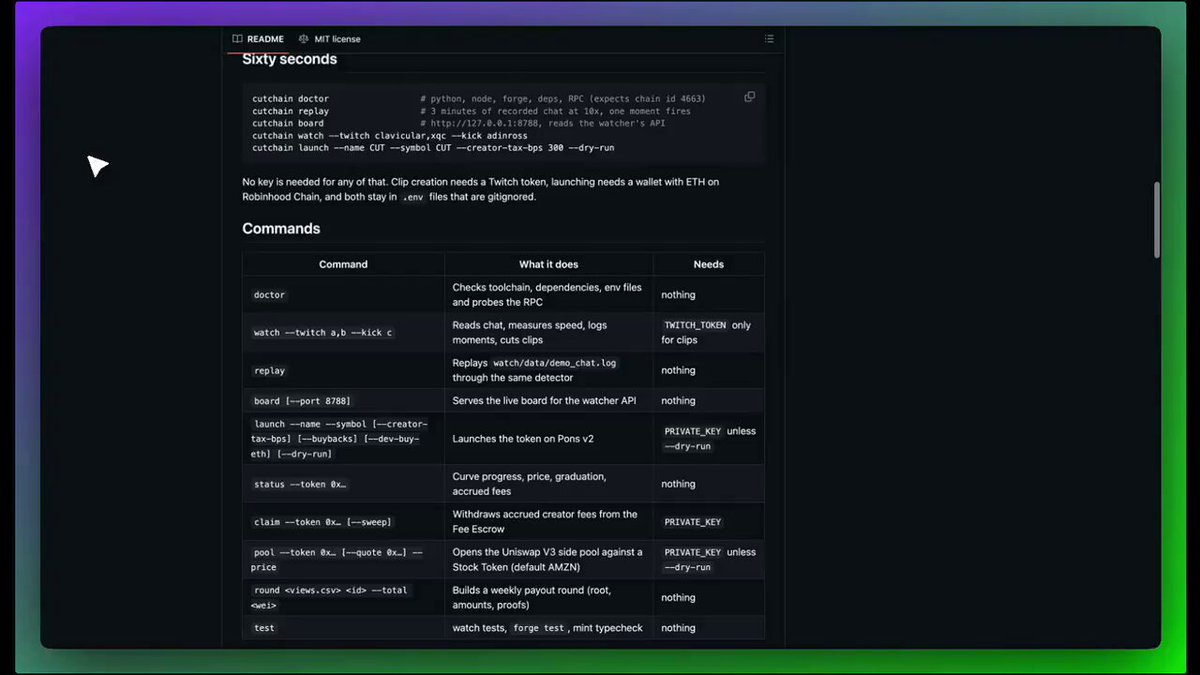Click the ".env" inline code in the paragraph

coord(412,198)
